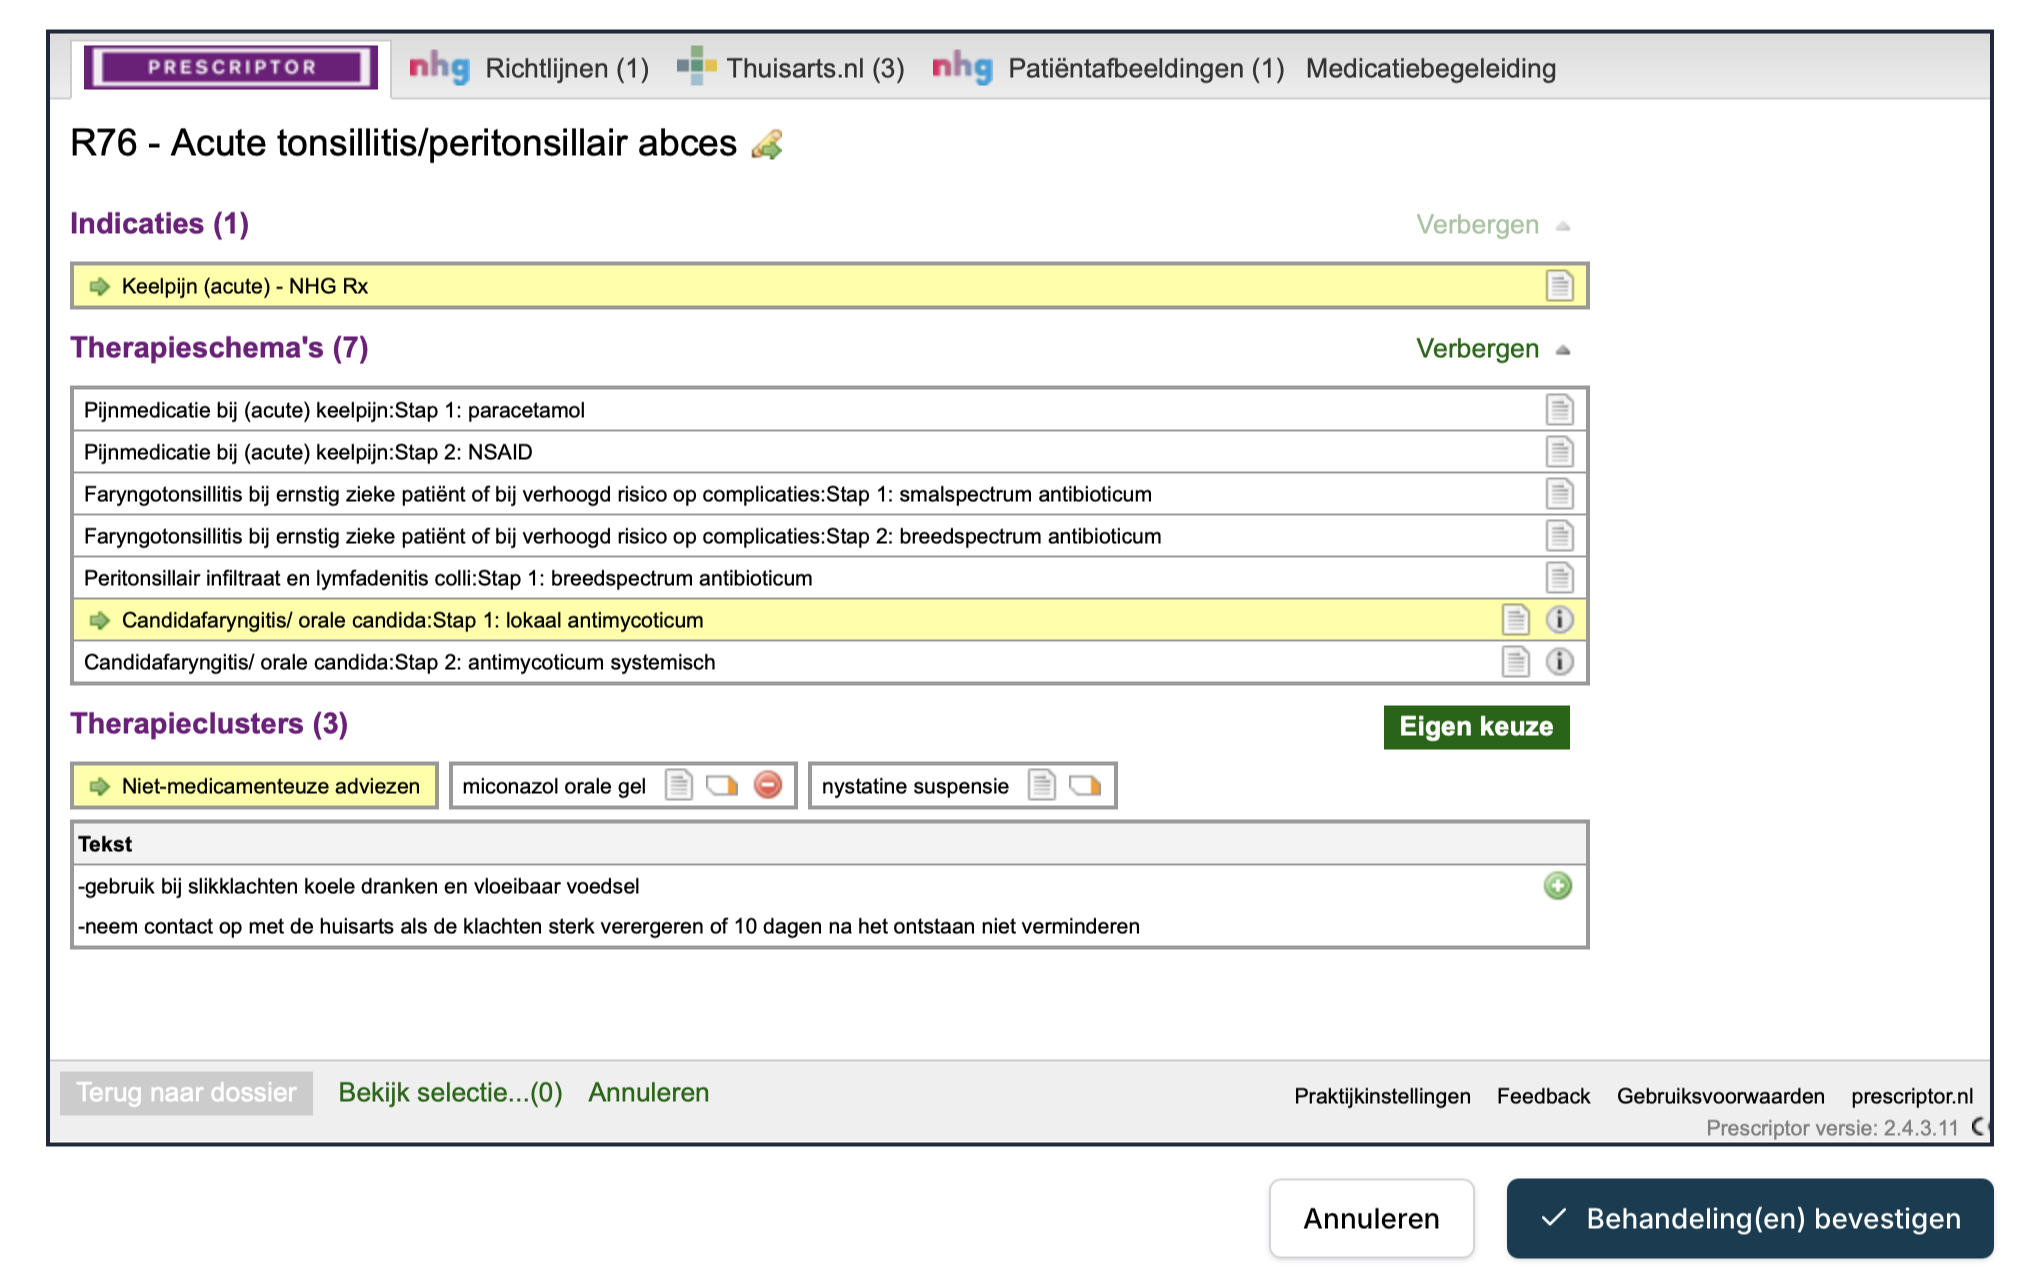Screen dimensions: 2034x1280
Task: Click info icon on lokaal antimycoticum row
Action: coord(1559,620)
